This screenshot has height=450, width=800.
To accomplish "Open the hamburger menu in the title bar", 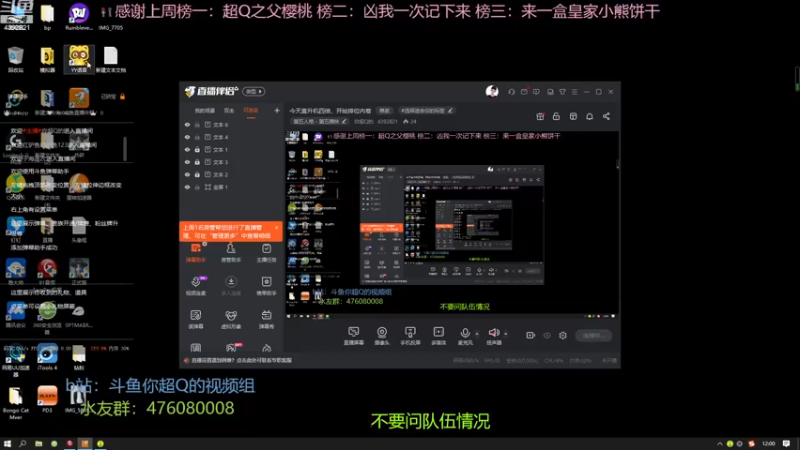I will pos(574,92).
